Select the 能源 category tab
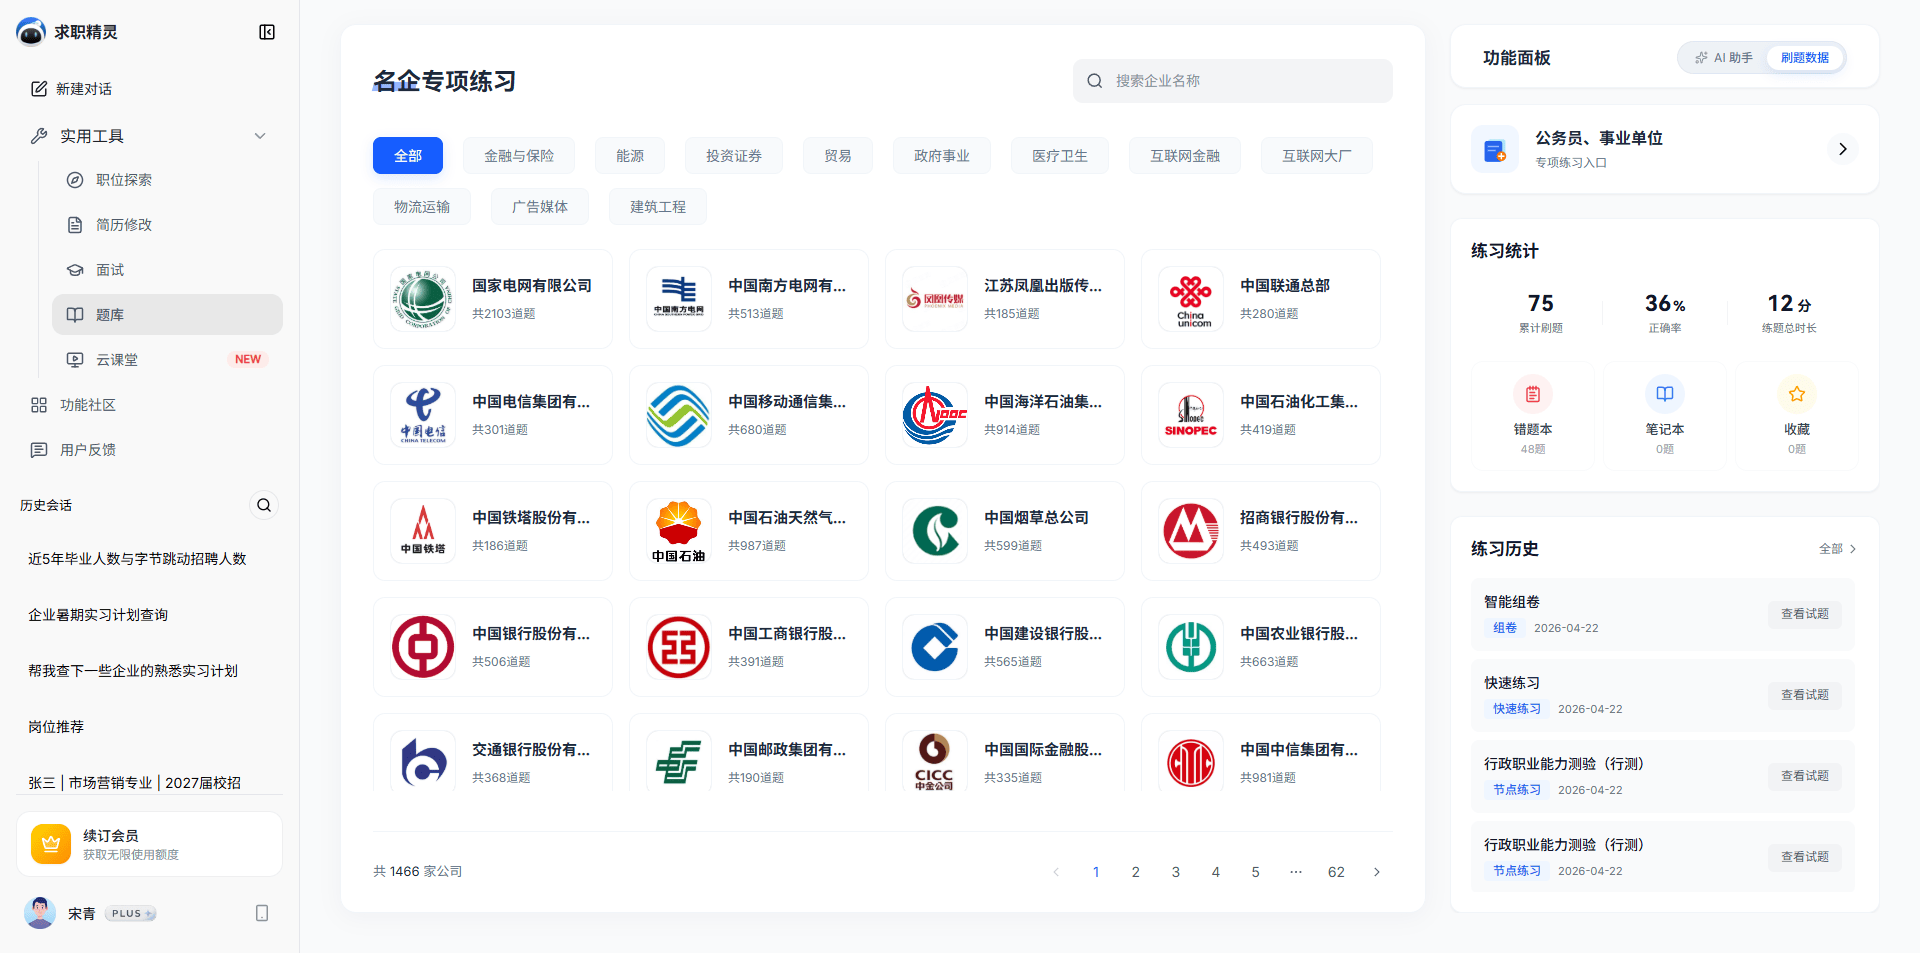 [x=630, y=156]
